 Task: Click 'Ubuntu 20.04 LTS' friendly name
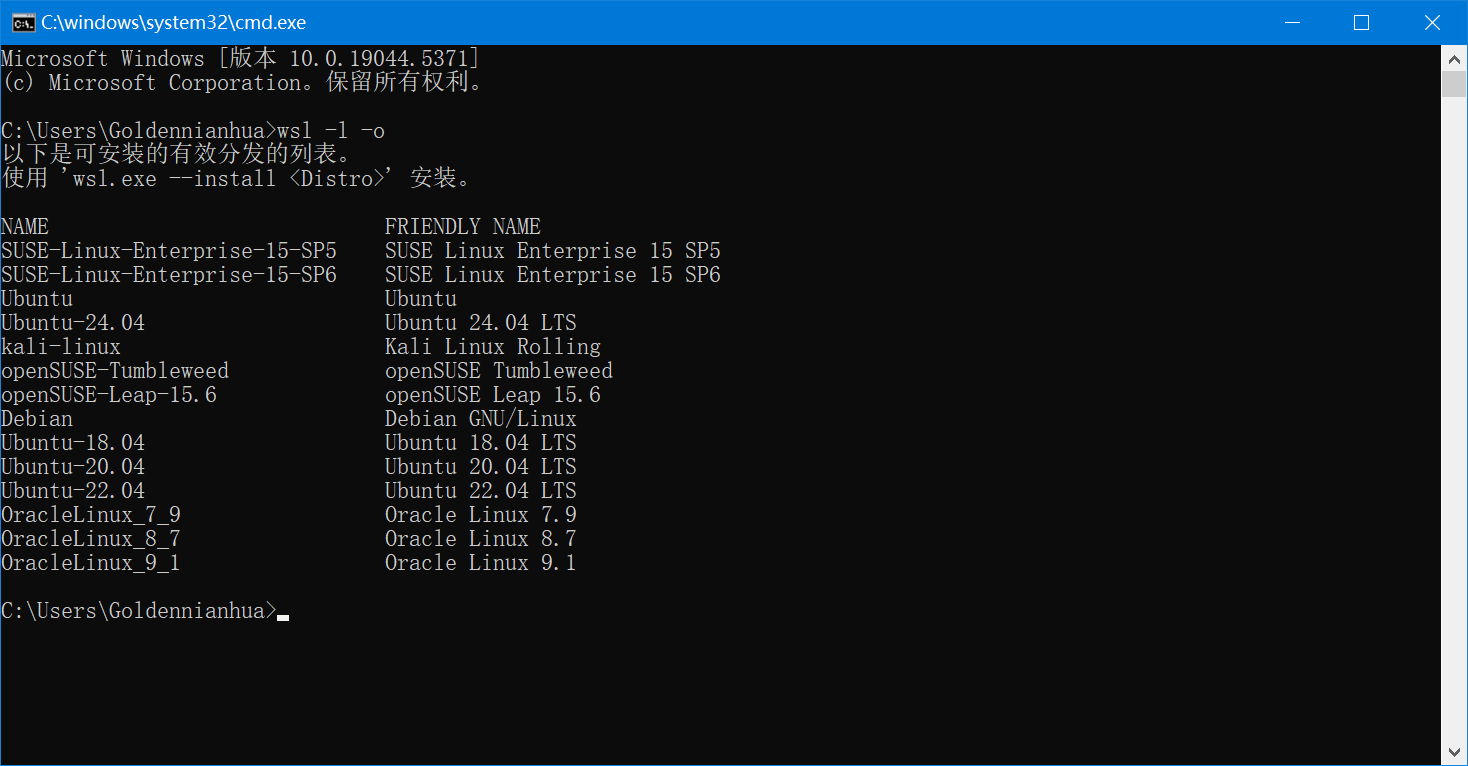tap(481, 467)
